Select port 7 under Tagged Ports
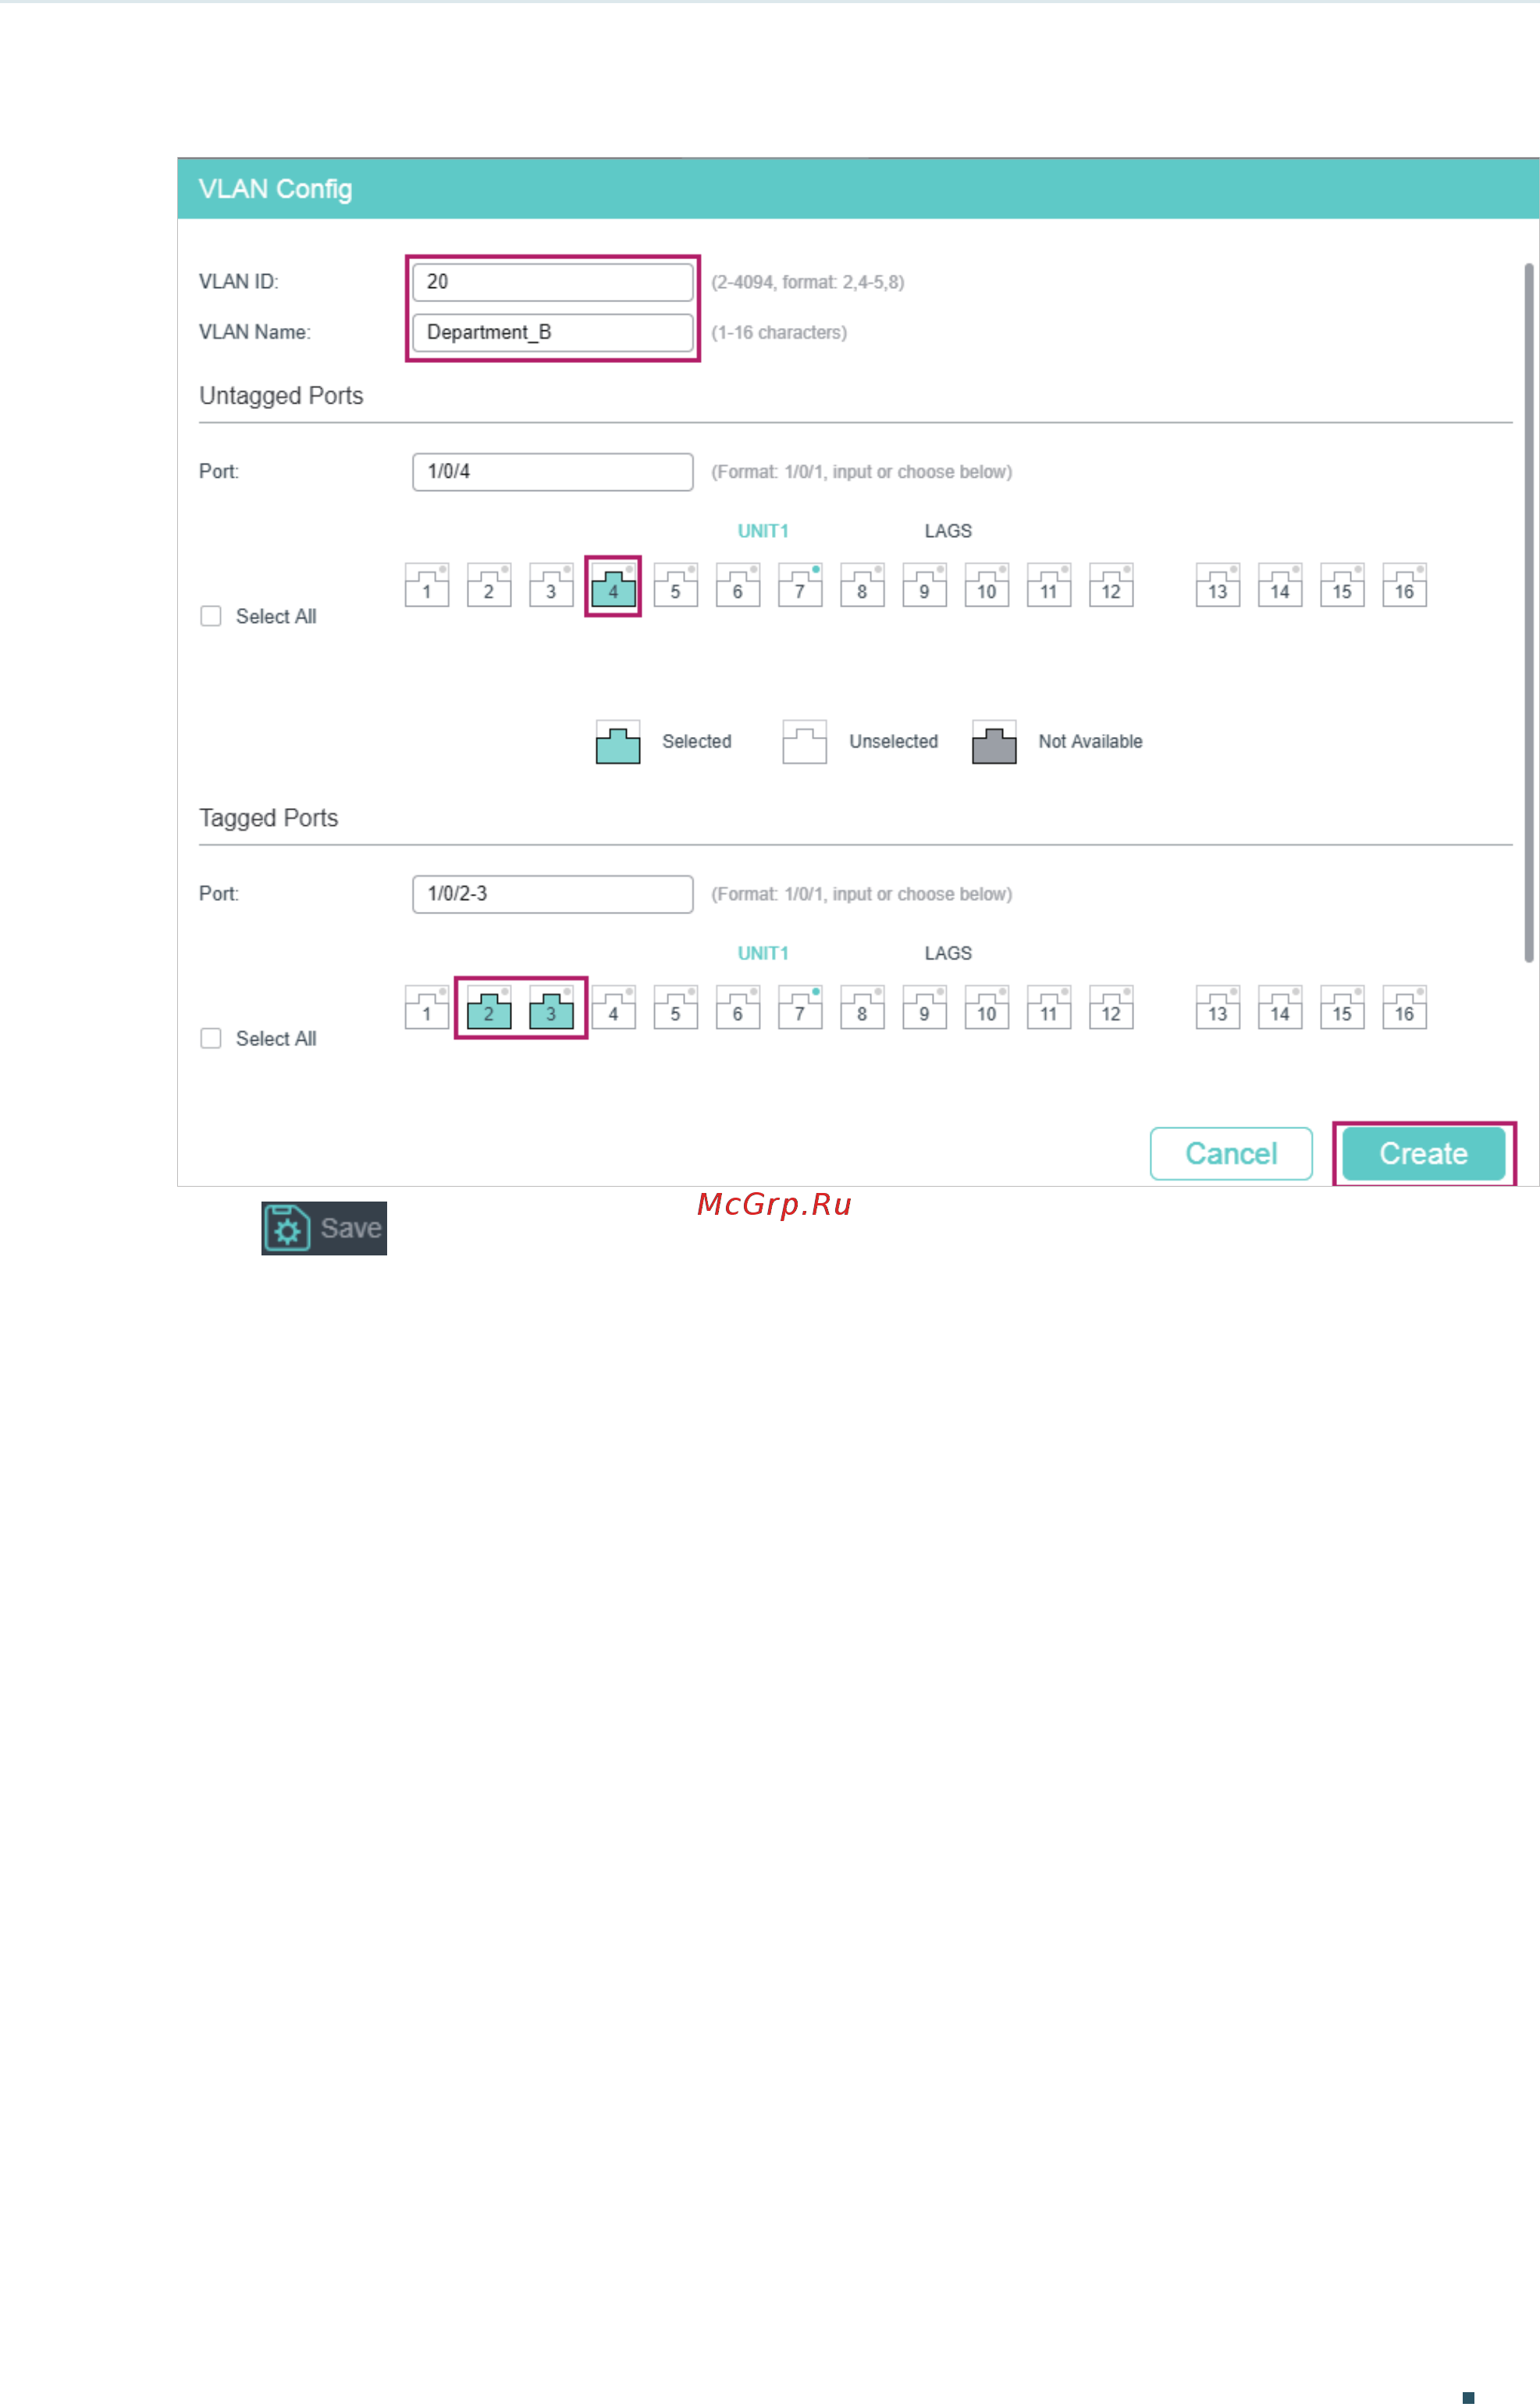 click(x=800, y=1007)
